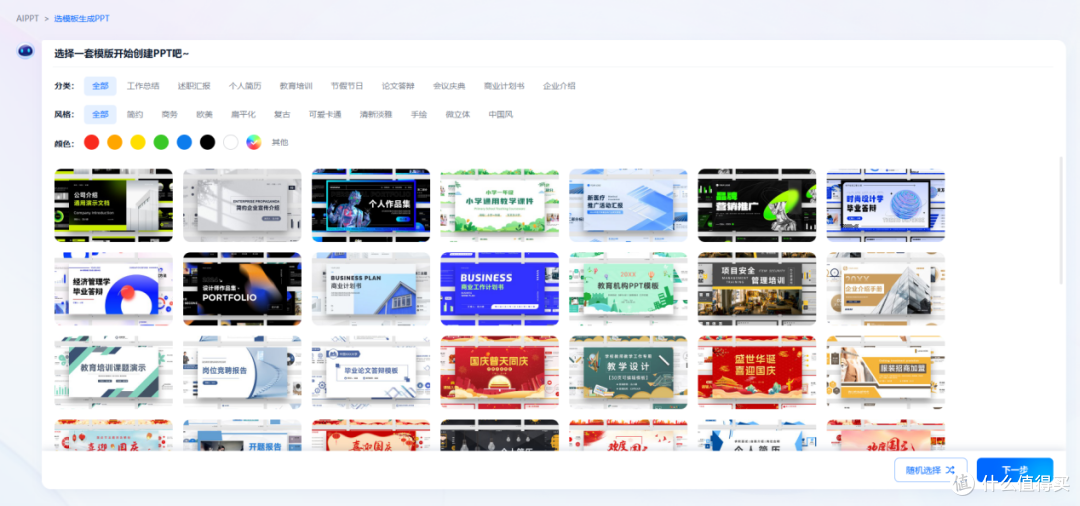Choose the 中国风 style
Image resolution: width=1080 pixels, height=506 pixels.
click(x=501, y=114)
